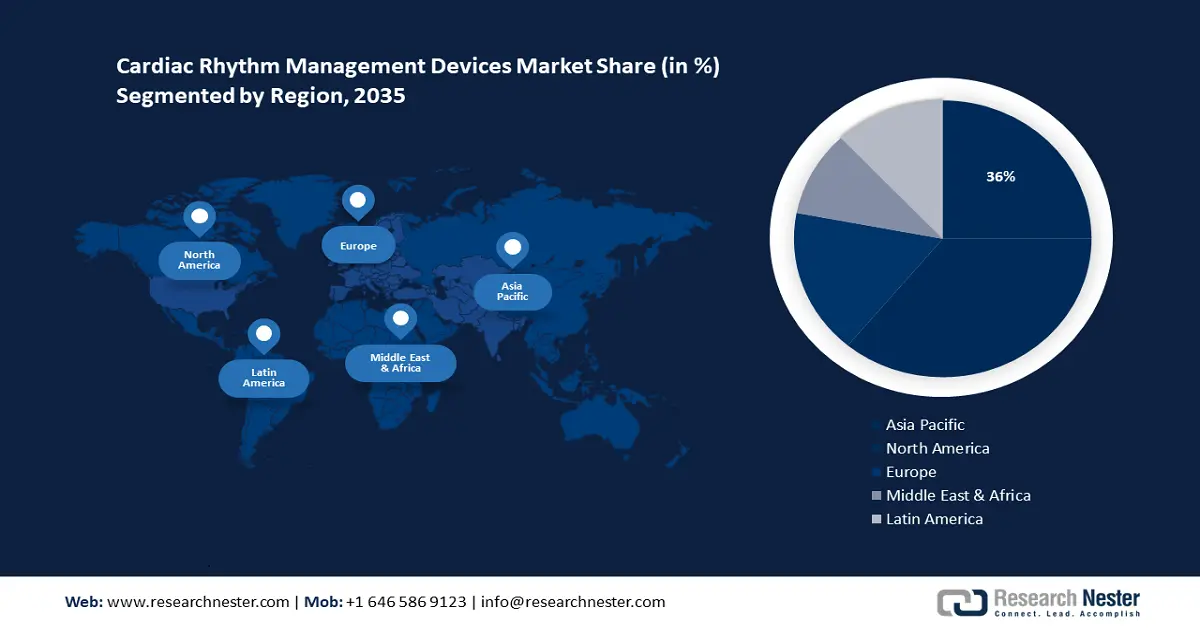Select the North America region label

coord(200,260)
